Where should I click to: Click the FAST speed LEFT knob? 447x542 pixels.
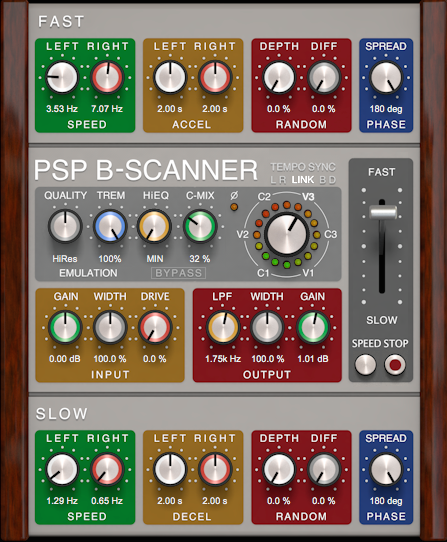point(62,77)
